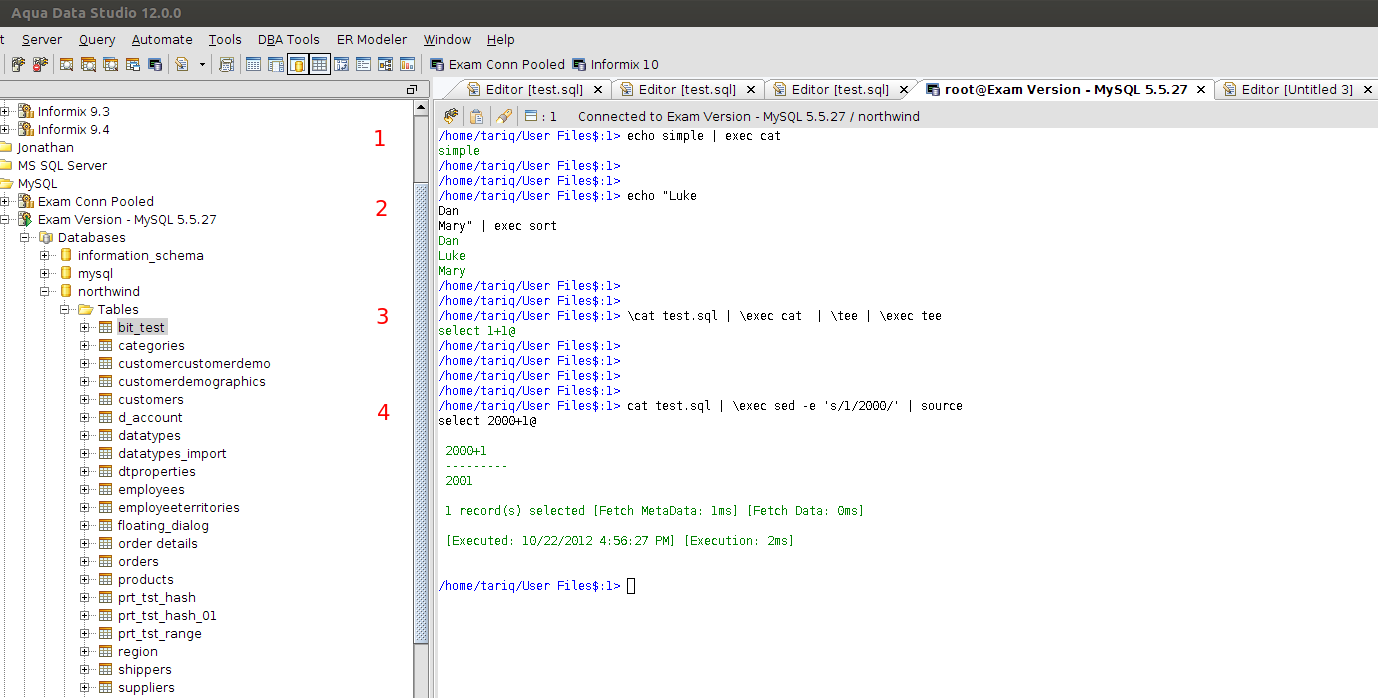
Task: Select the customers table in tree
Action: pyautogui.click(x=151, y=399)
